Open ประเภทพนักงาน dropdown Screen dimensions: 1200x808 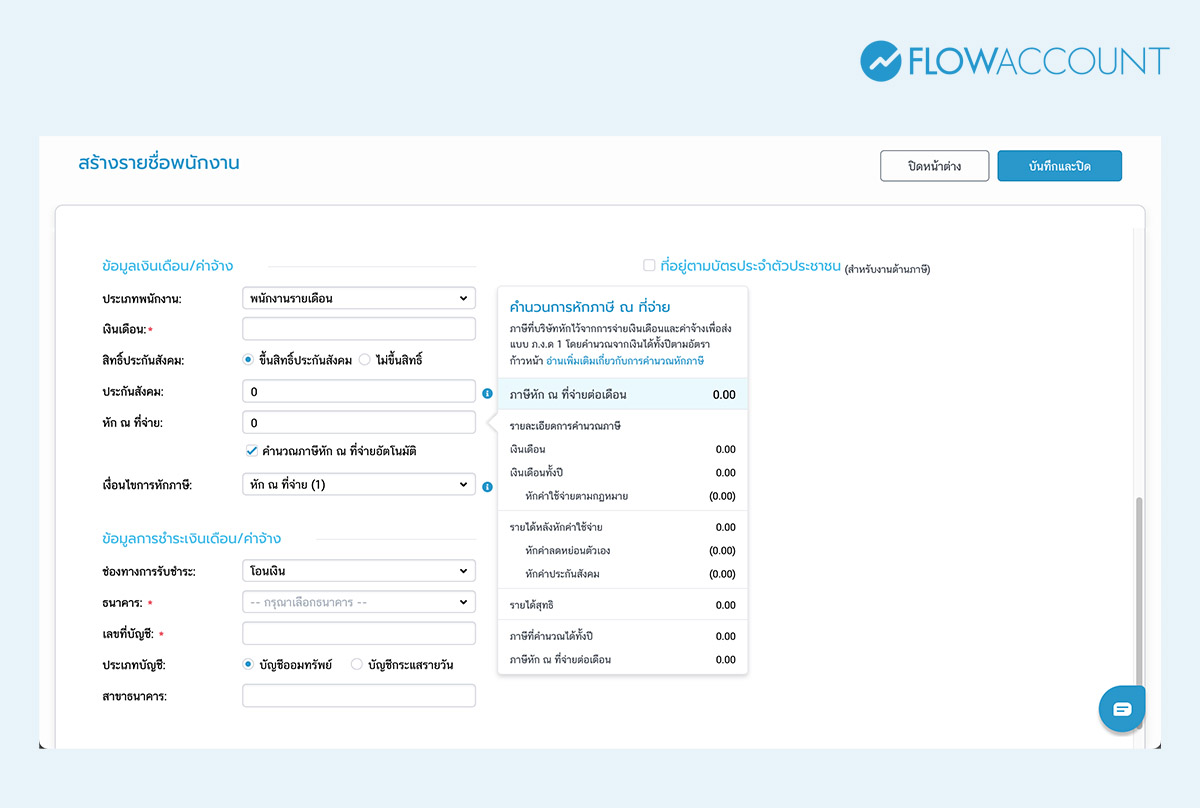359,298
